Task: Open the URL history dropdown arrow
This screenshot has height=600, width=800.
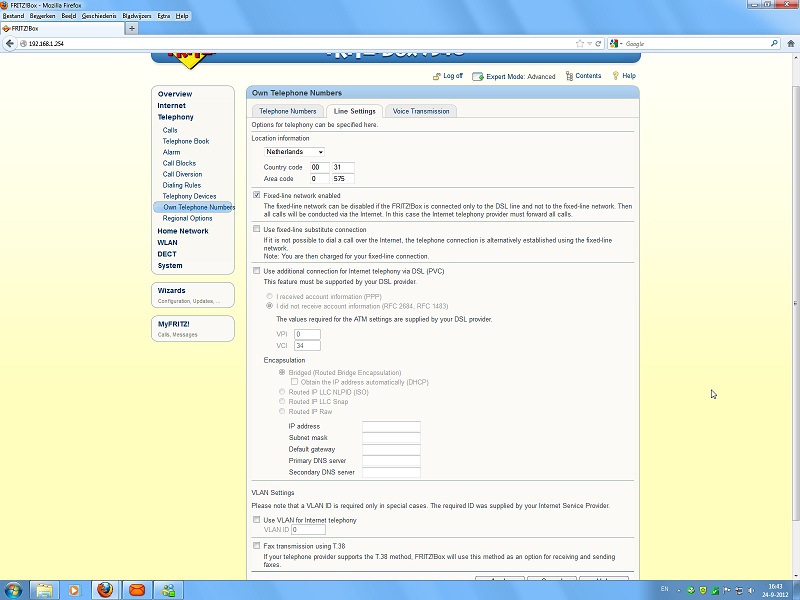Action: coord(589,43)
